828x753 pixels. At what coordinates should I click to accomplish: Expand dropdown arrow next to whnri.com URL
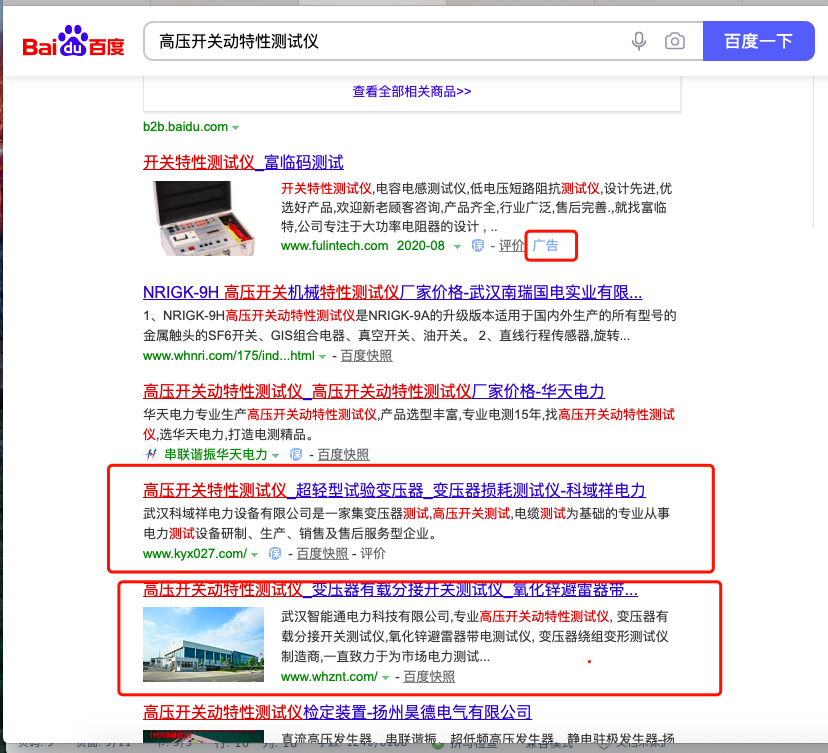[x=323, y=357]
